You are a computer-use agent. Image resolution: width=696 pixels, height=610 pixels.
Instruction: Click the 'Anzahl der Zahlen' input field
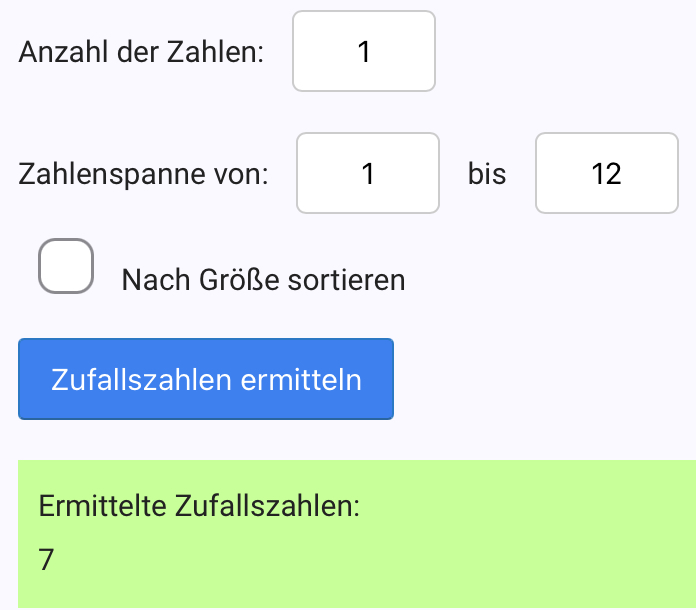(x=364, y=52)
